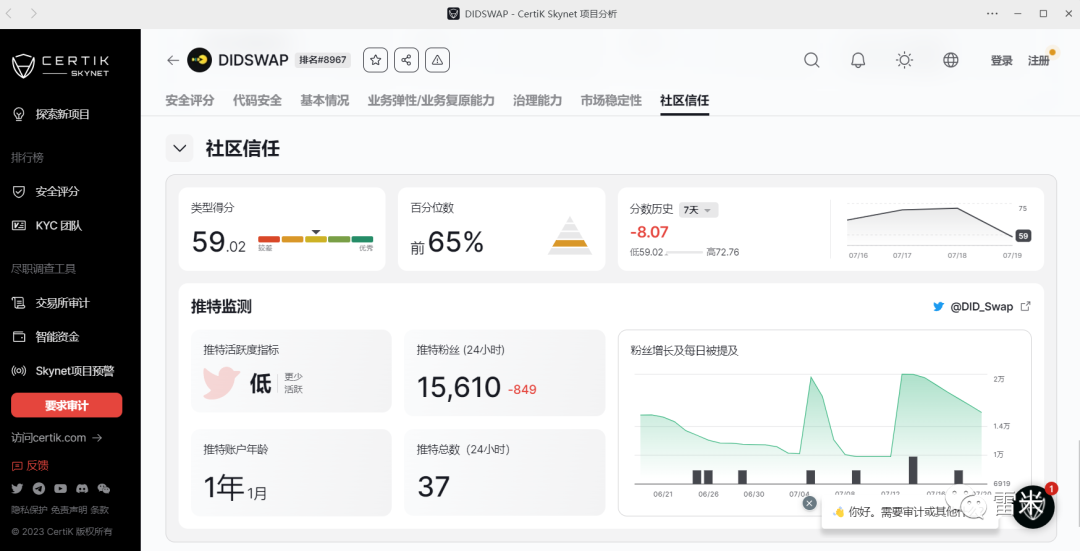Switch to the 基本情况 tab

[324, 101]
